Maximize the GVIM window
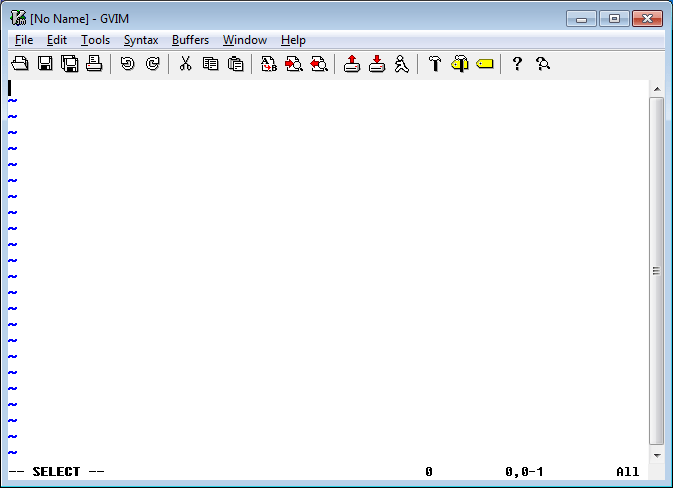 (x=614, y=19)
